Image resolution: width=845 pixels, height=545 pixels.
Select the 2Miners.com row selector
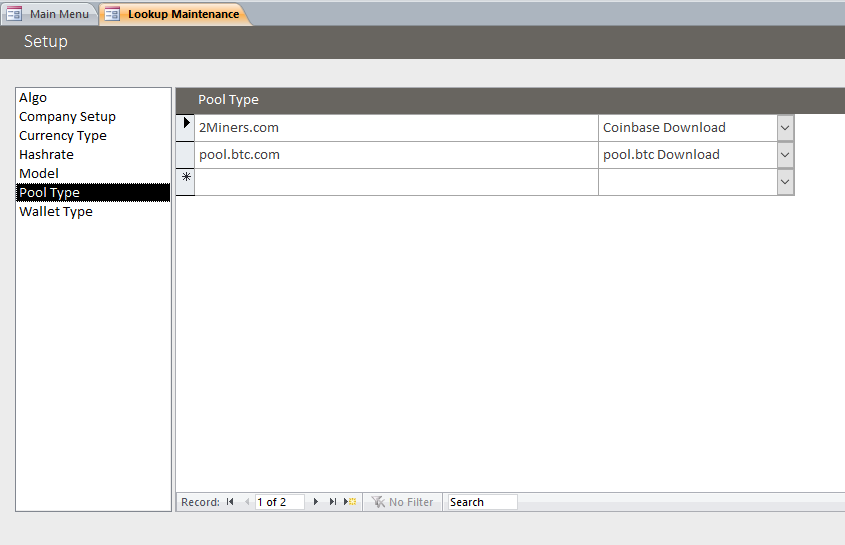click(x=185, y=128)
